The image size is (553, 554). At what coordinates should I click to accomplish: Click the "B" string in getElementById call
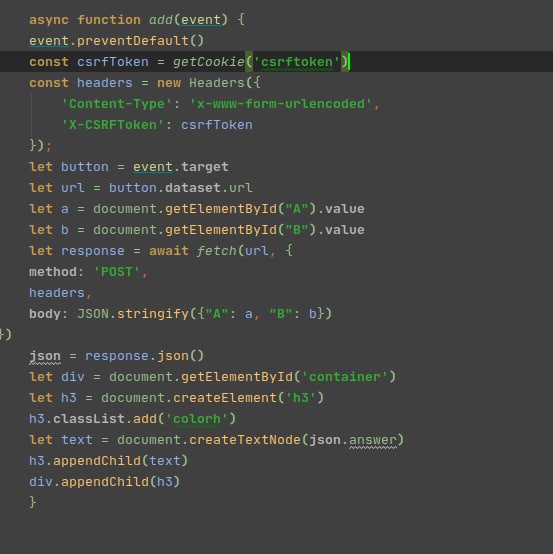point(296,230)
